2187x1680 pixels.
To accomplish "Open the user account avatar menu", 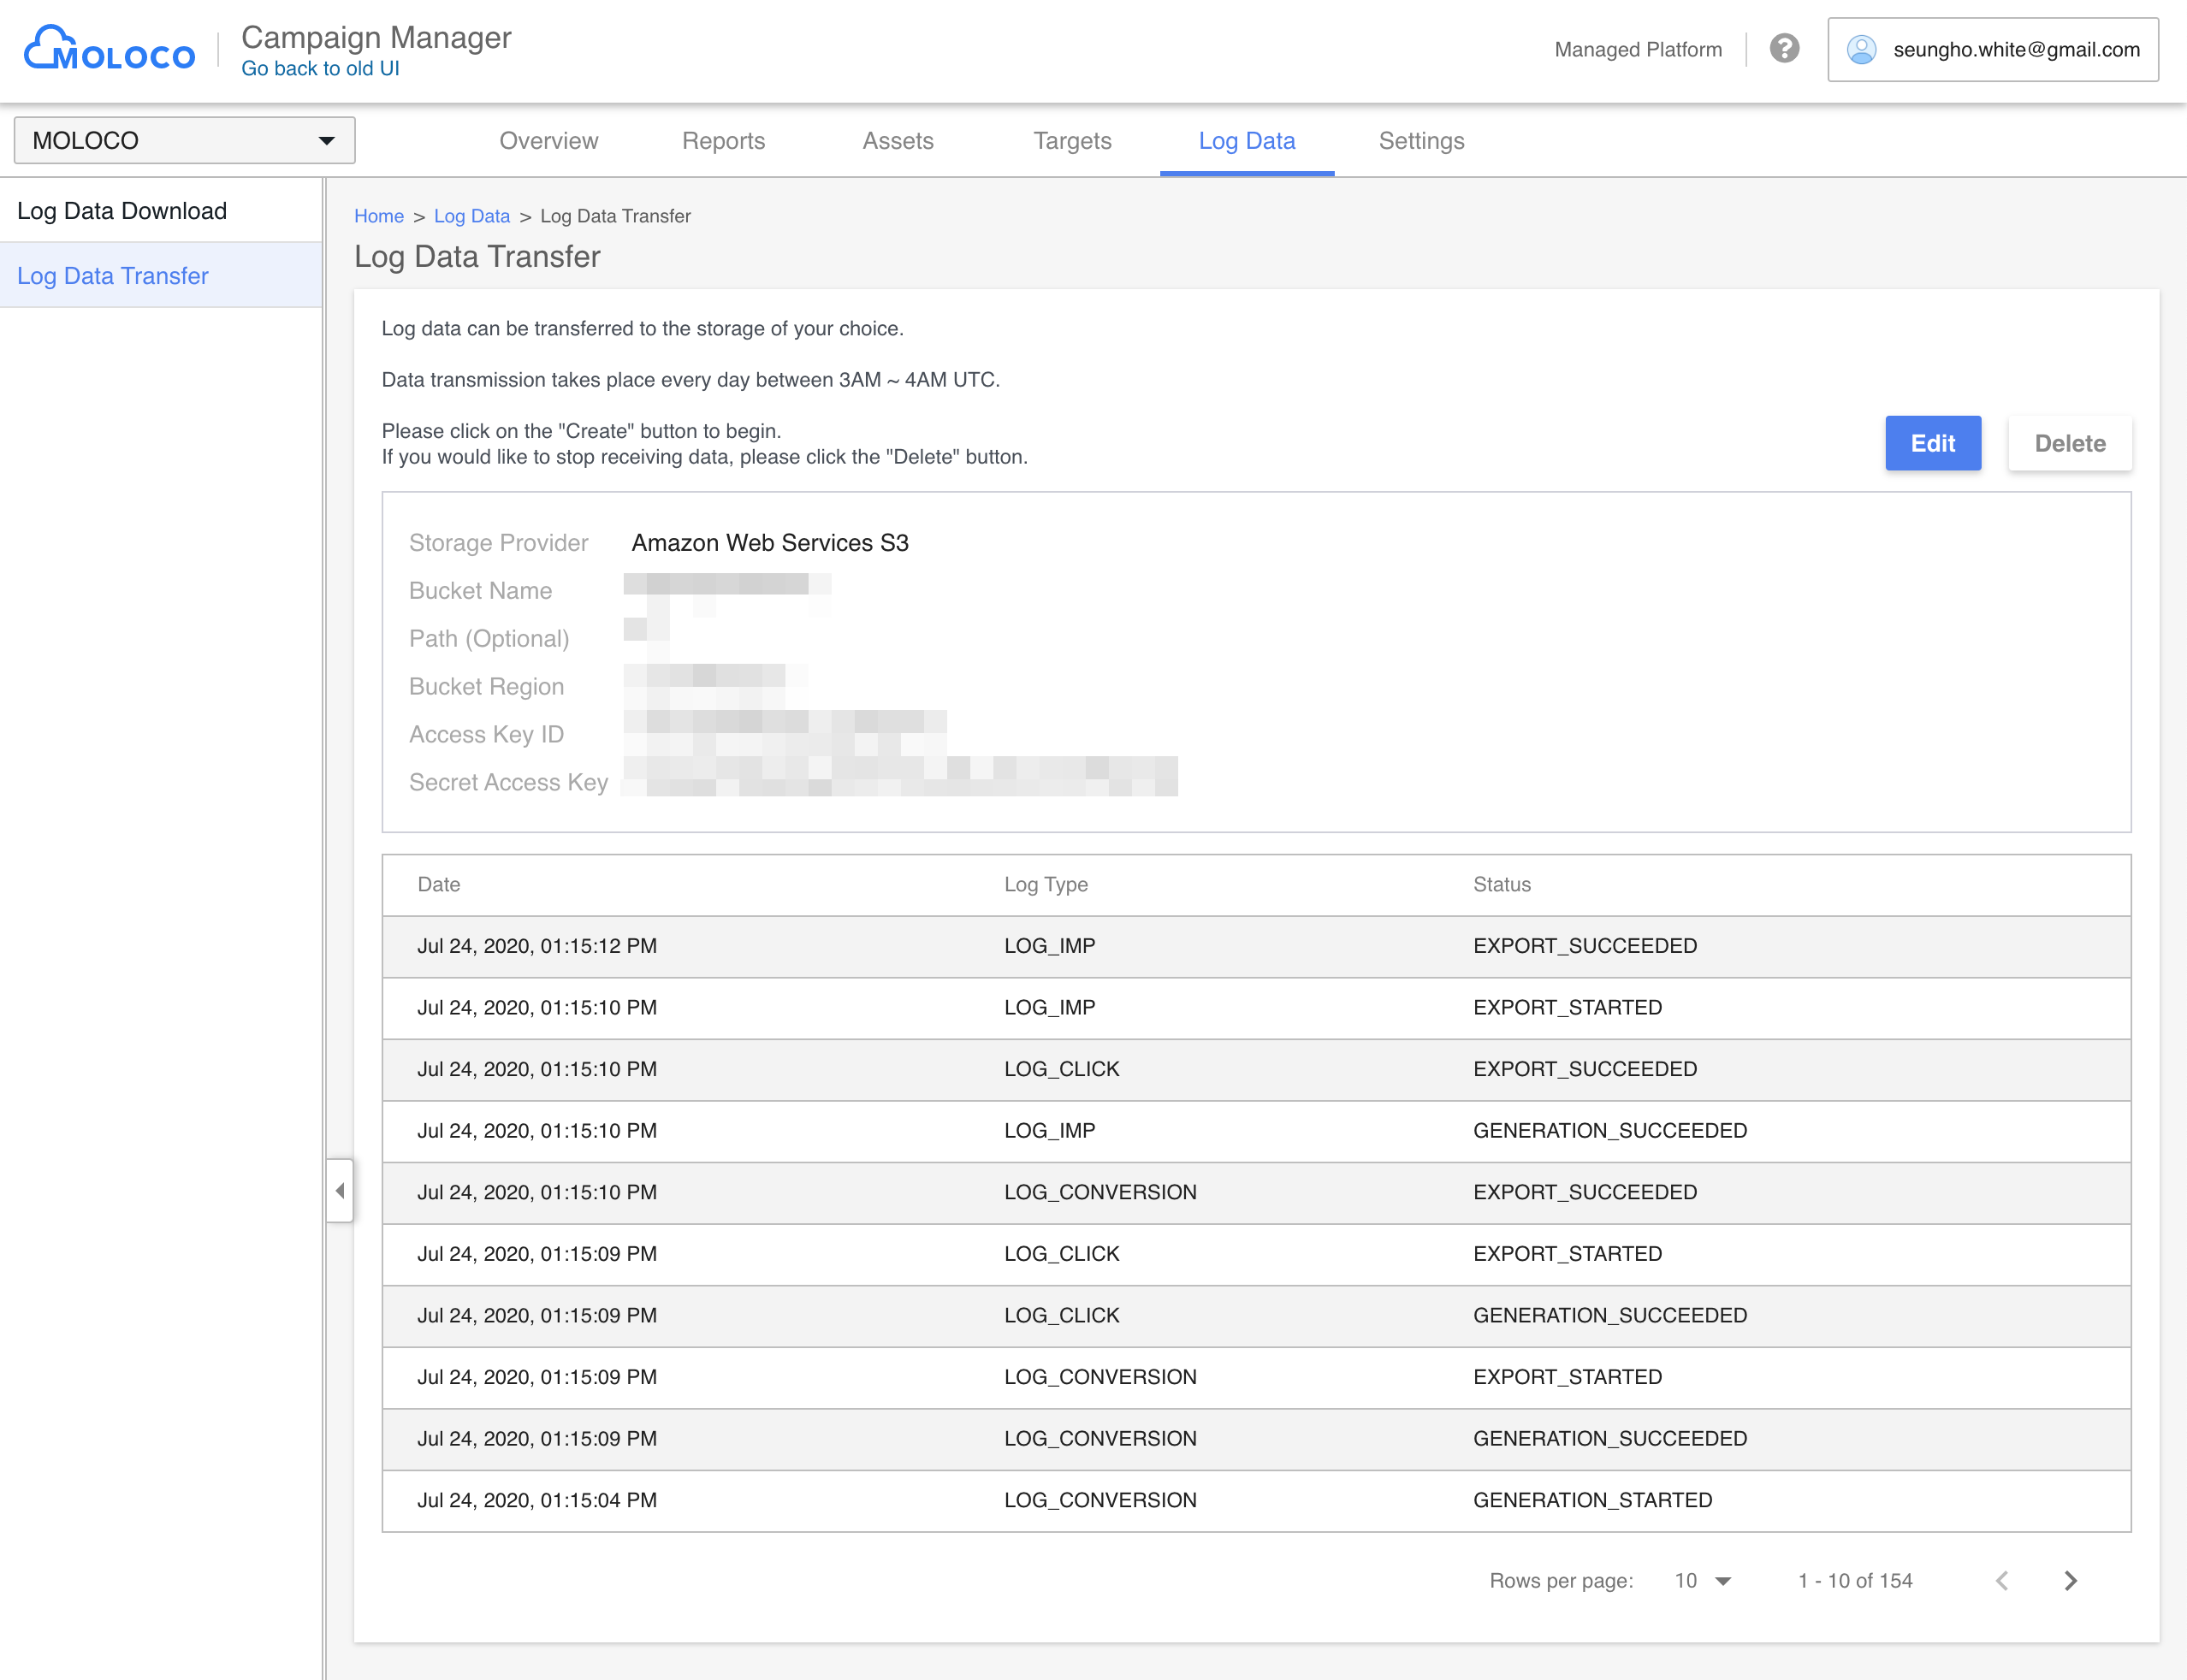I will click(x=1861, y=49).
